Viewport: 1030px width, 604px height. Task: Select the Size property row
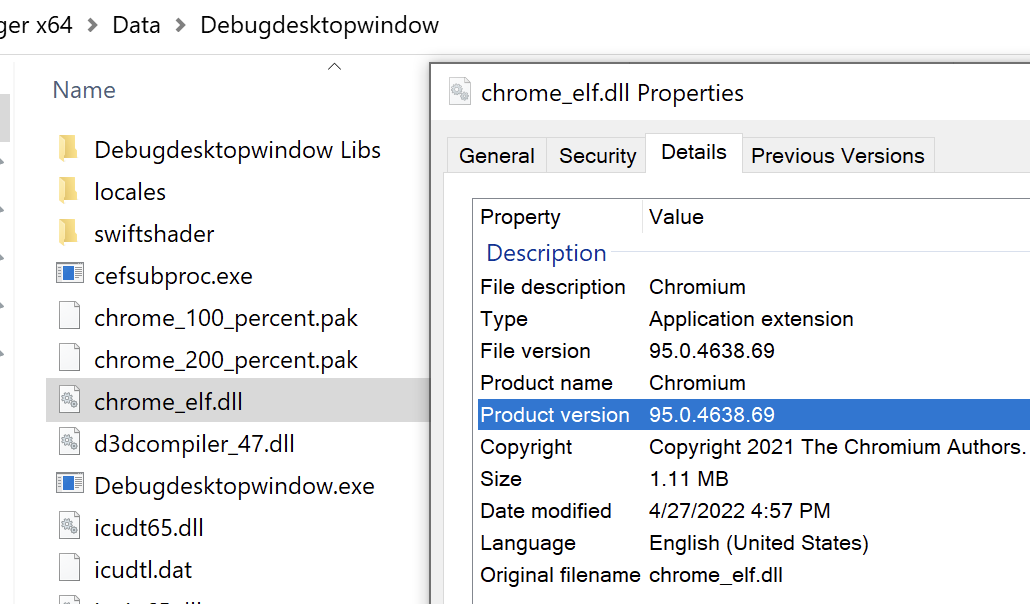pyautogui.click(x=753, y=478)
